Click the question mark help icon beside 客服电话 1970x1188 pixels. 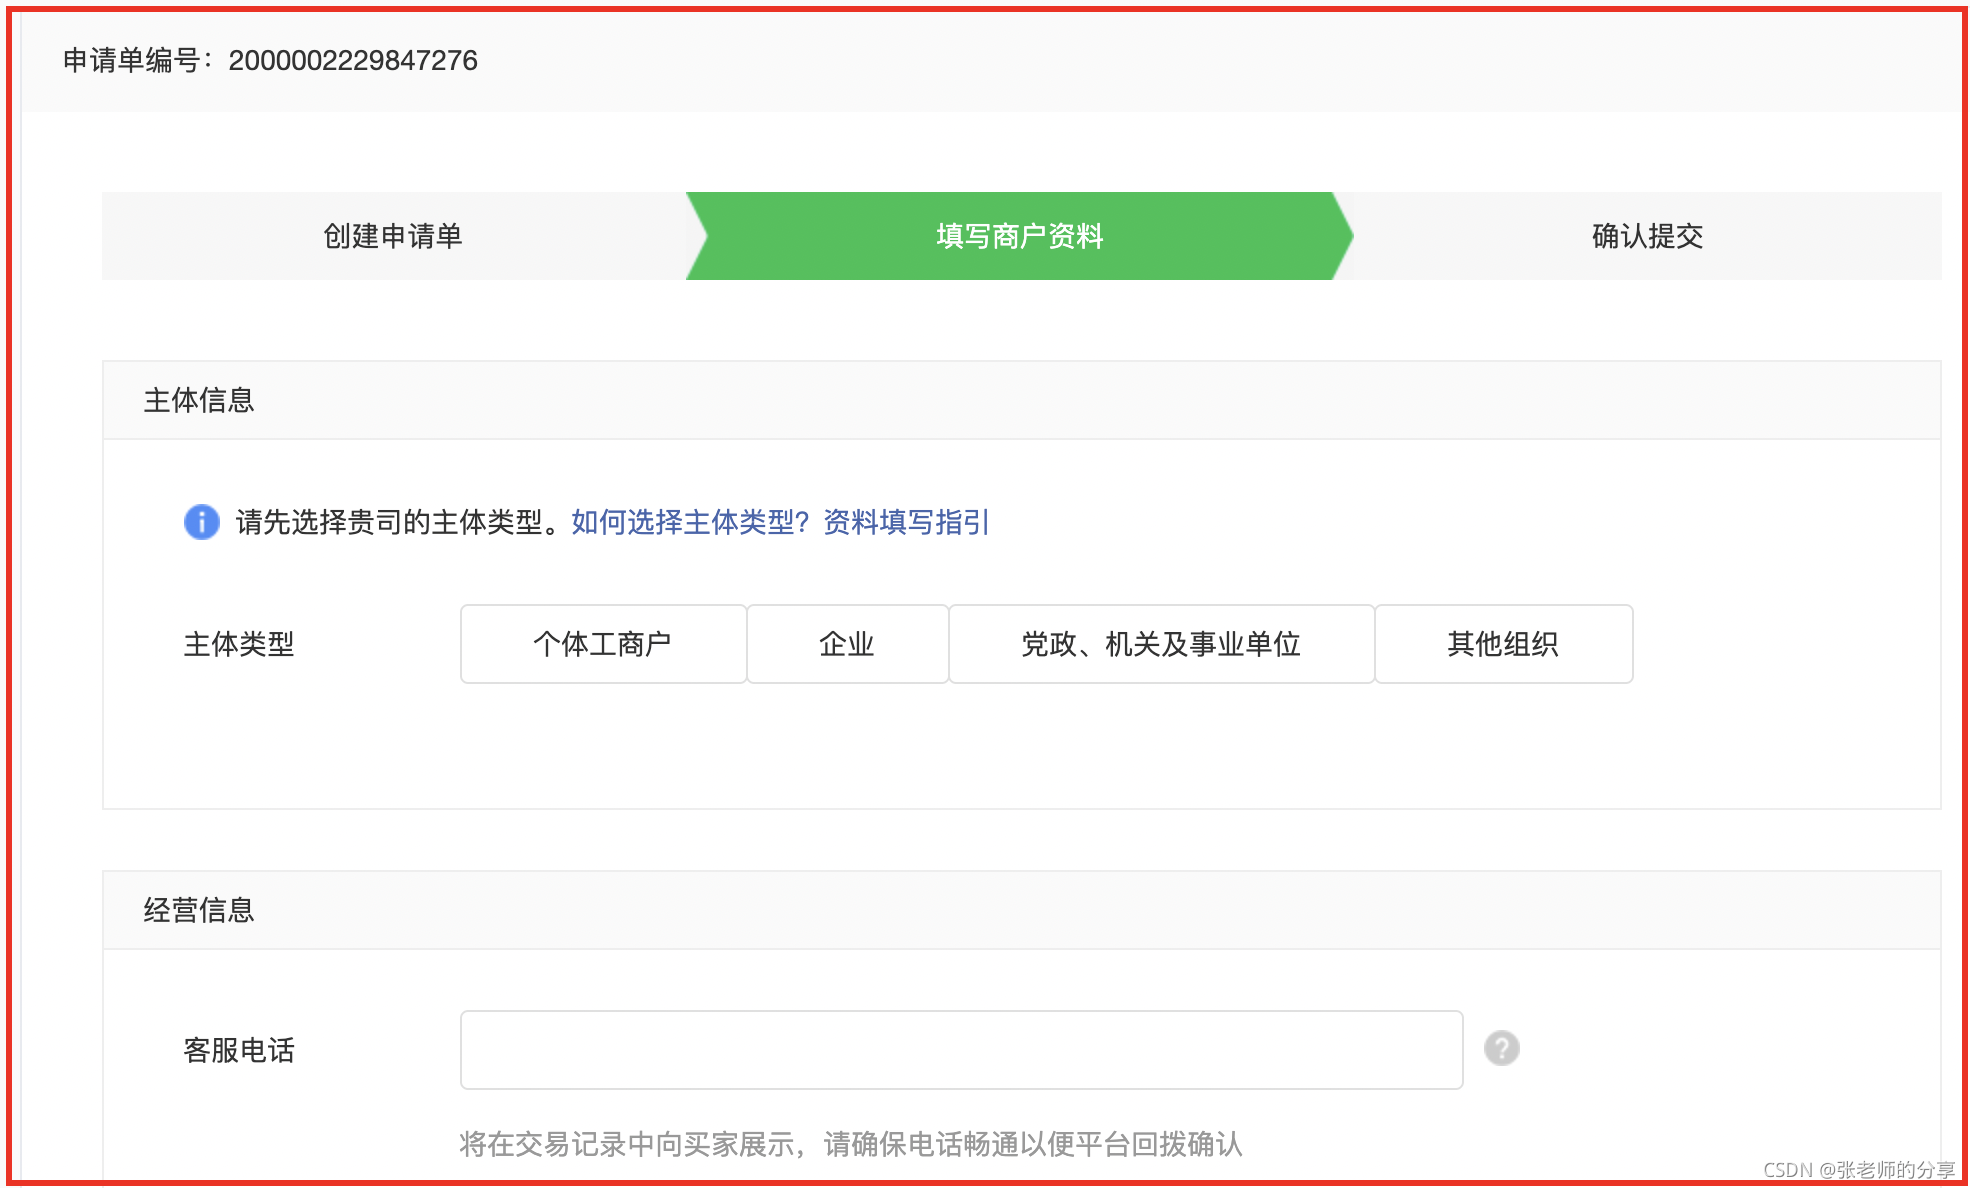click(x=1501, y=1049)
